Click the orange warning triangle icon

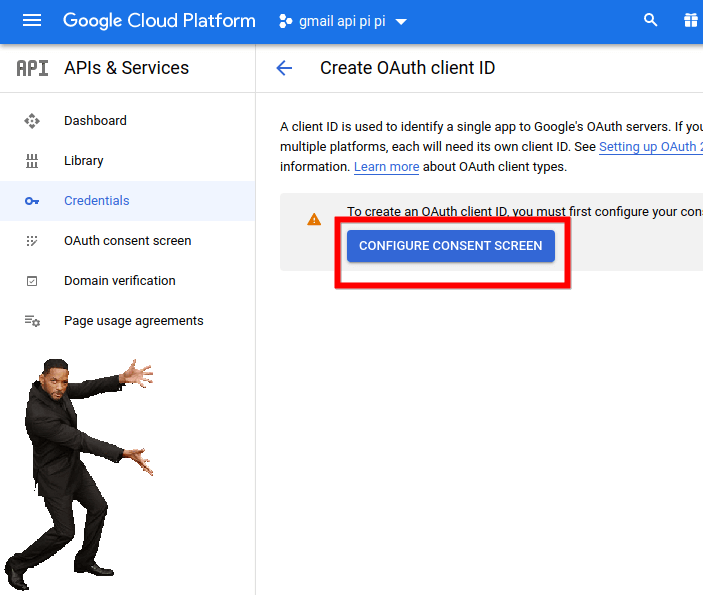pos(314,219)
